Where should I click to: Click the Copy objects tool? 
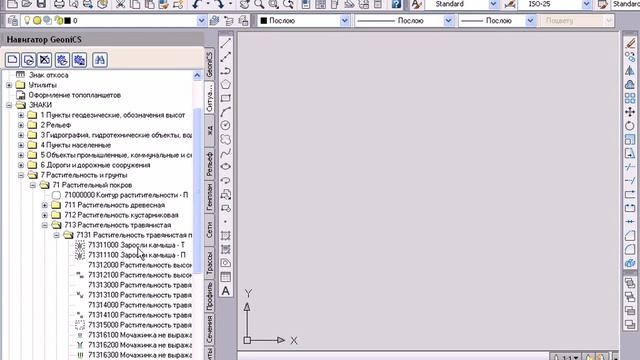pos(630,57)
